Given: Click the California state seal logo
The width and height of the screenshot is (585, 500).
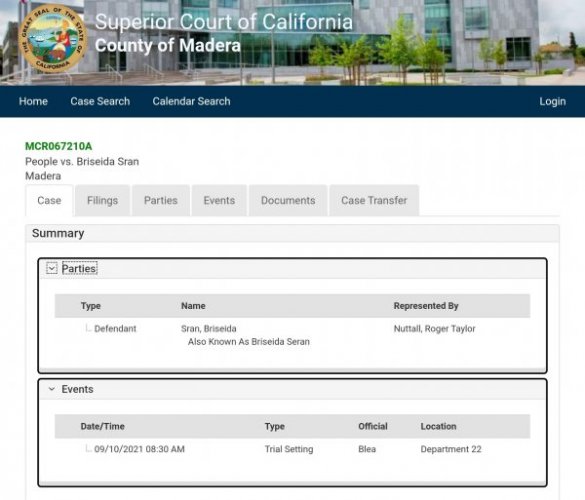Looking at the screenshot, I should (x=53, y=40).
